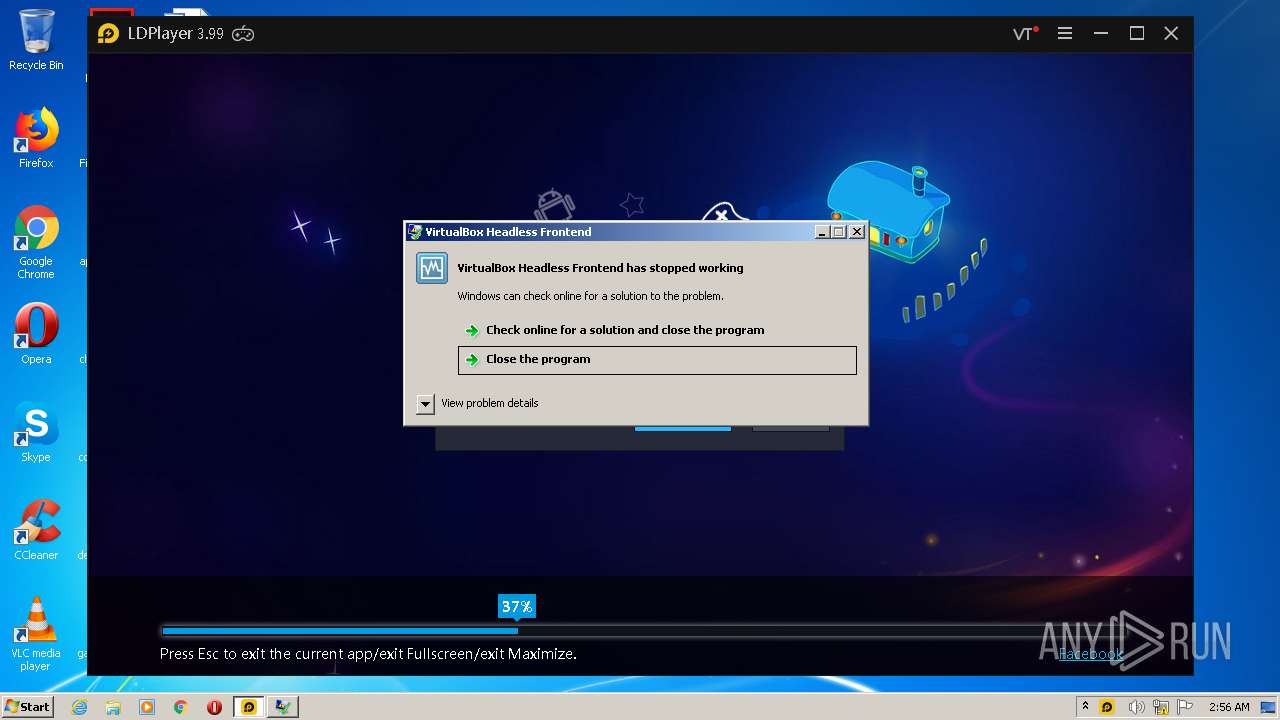The width and height of the screenshot is (1280, 720).
Task: Select the Google Chrome desktop shortcut
Action: tap(36, 243)
